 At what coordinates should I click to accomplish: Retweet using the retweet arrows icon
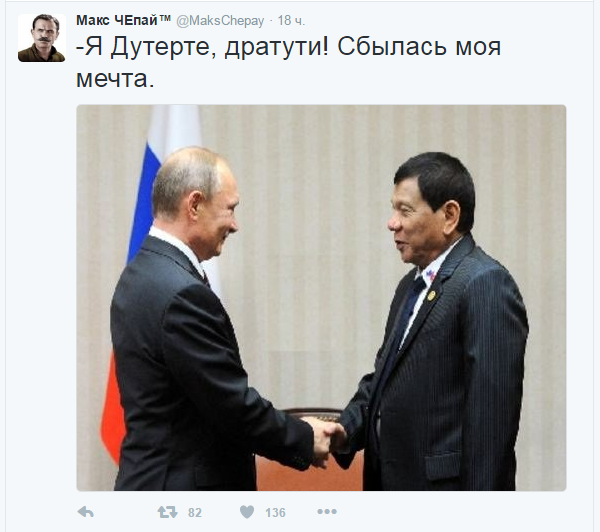pos(168,512)
